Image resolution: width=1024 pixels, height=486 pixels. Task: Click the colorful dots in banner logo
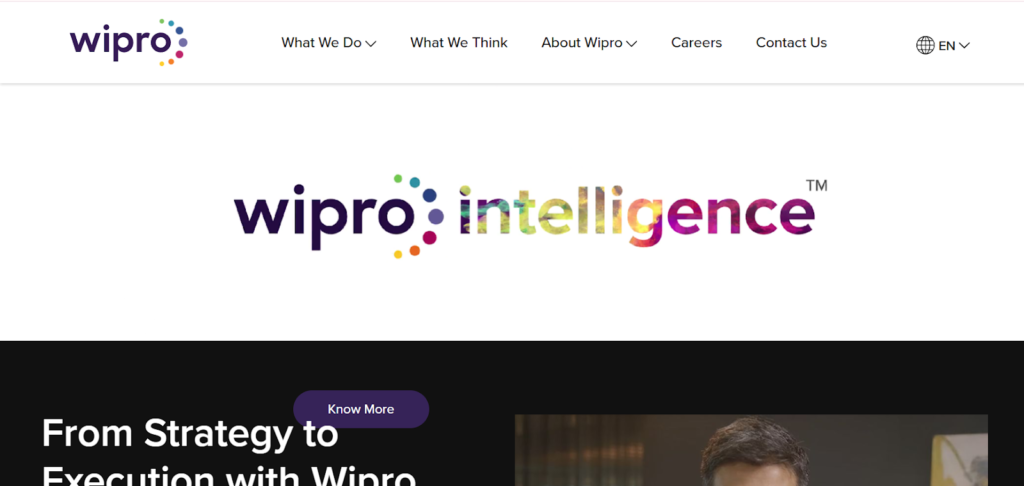419,216
